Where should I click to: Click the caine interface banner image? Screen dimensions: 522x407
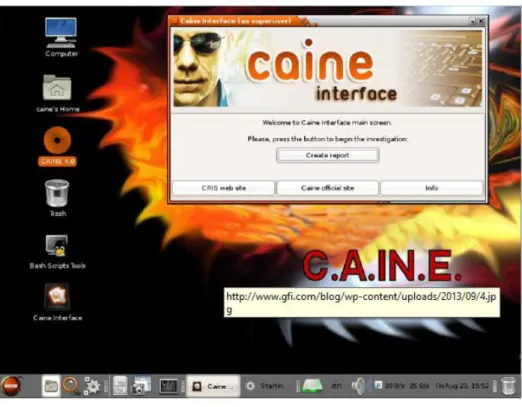[328, 68]
